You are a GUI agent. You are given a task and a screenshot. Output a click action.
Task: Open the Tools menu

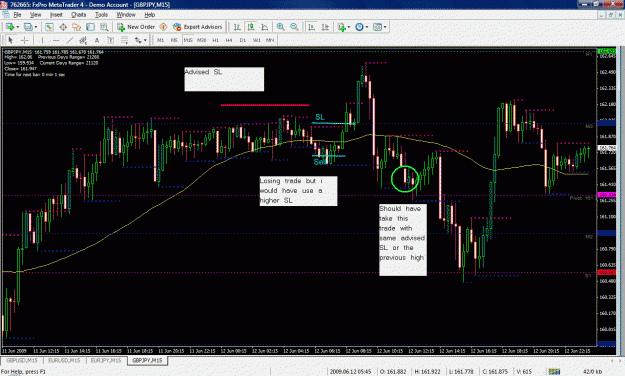101,15
